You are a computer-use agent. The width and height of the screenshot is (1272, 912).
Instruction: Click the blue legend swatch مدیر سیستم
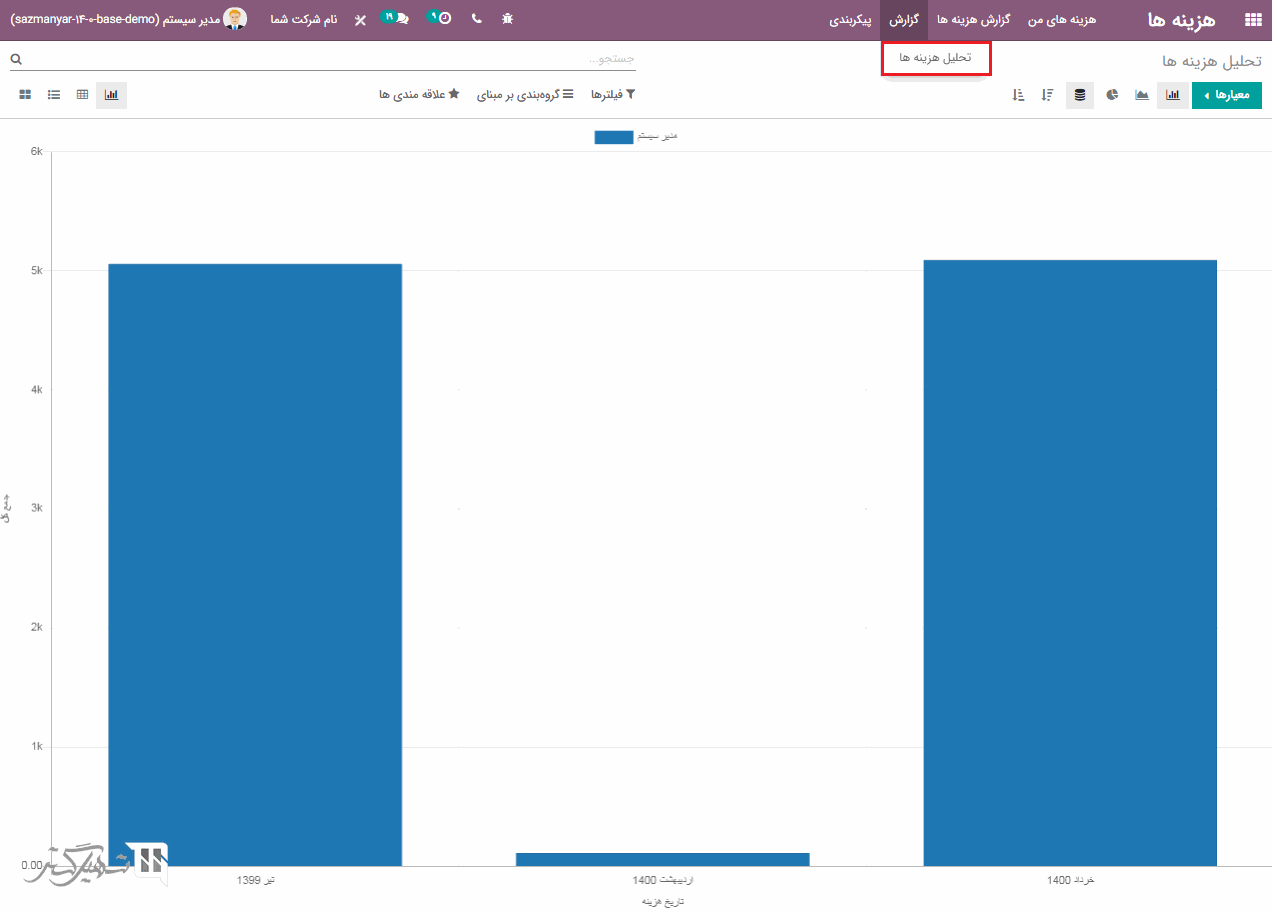click(613, 137)
